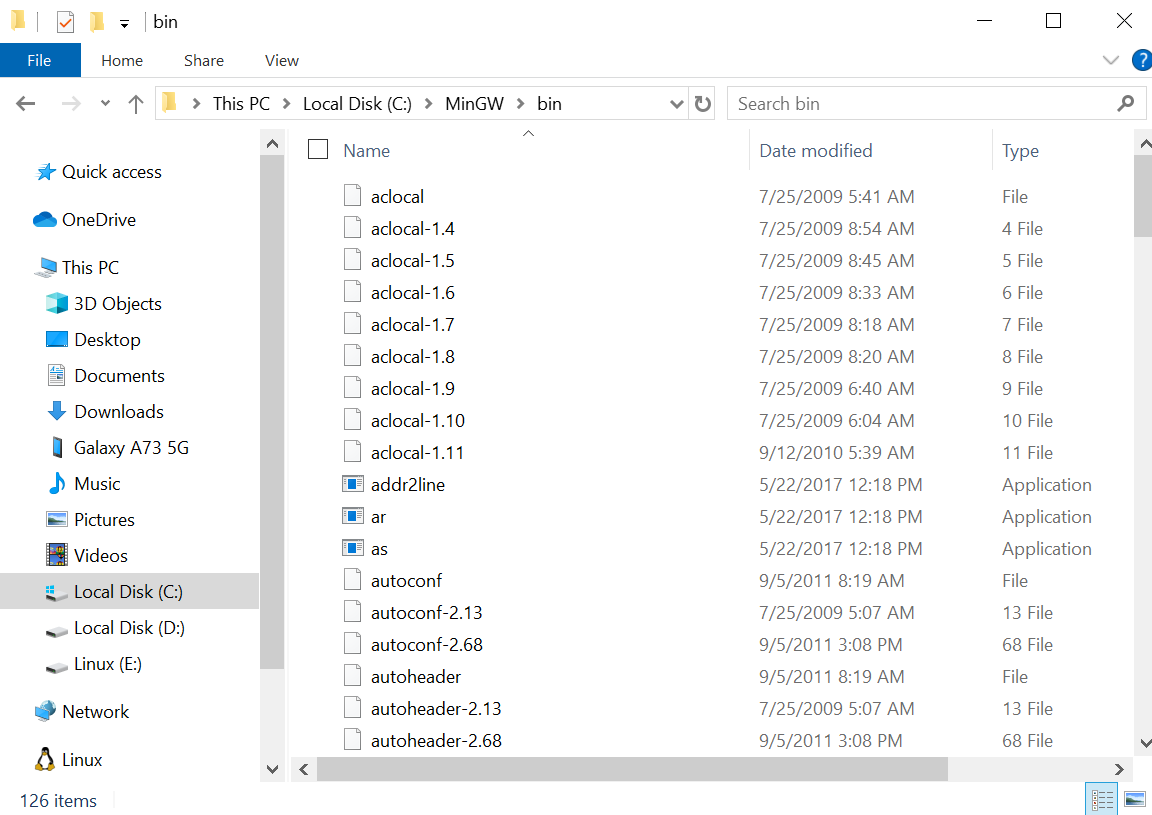Click the autoheader file icon

[353, 676]
